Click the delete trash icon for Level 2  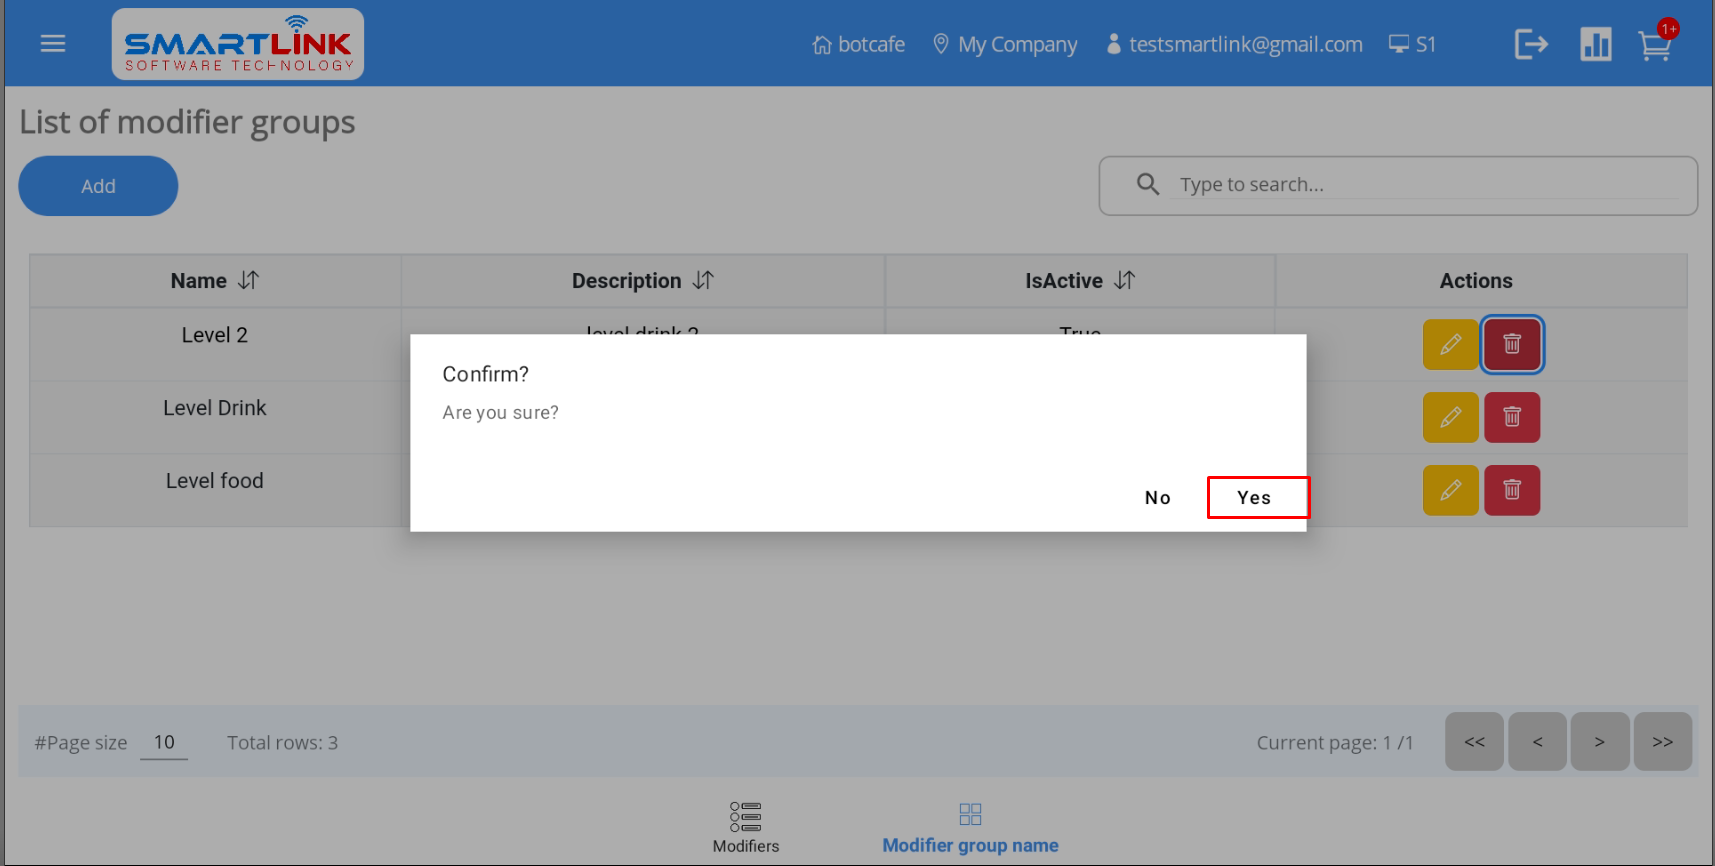(x=1511, y=344)
